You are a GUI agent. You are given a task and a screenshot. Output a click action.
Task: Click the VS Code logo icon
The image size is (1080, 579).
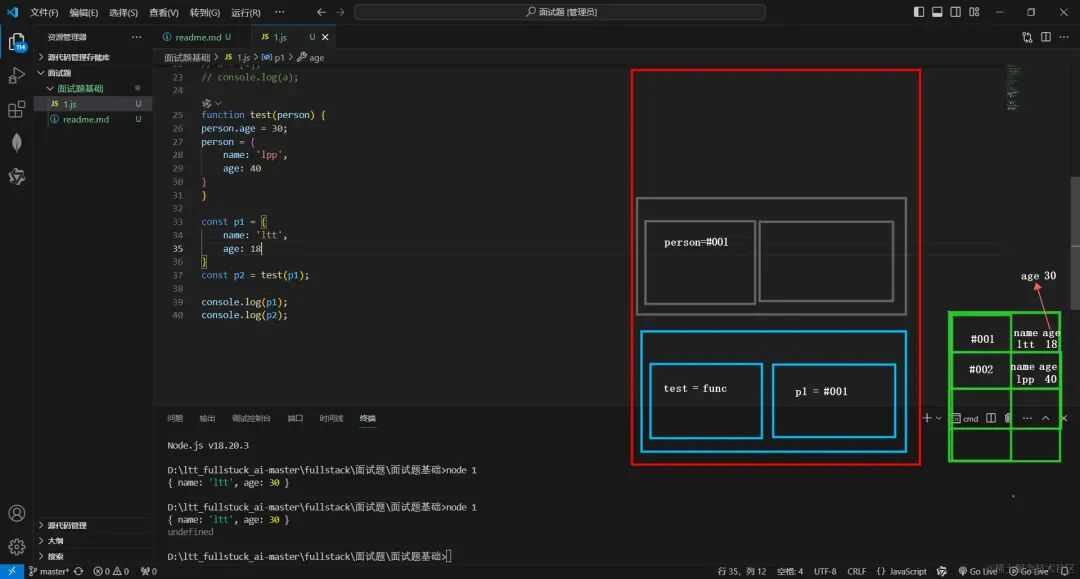(x=12, y=12)
